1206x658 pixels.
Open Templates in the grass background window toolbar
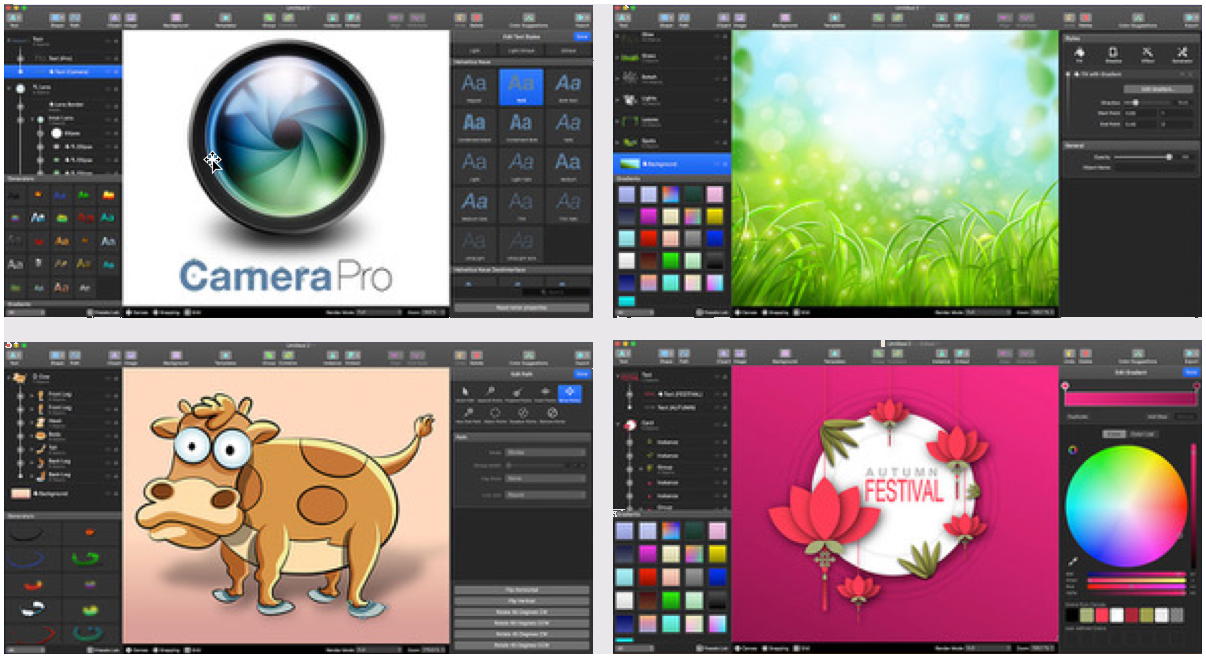coord(834,20)
